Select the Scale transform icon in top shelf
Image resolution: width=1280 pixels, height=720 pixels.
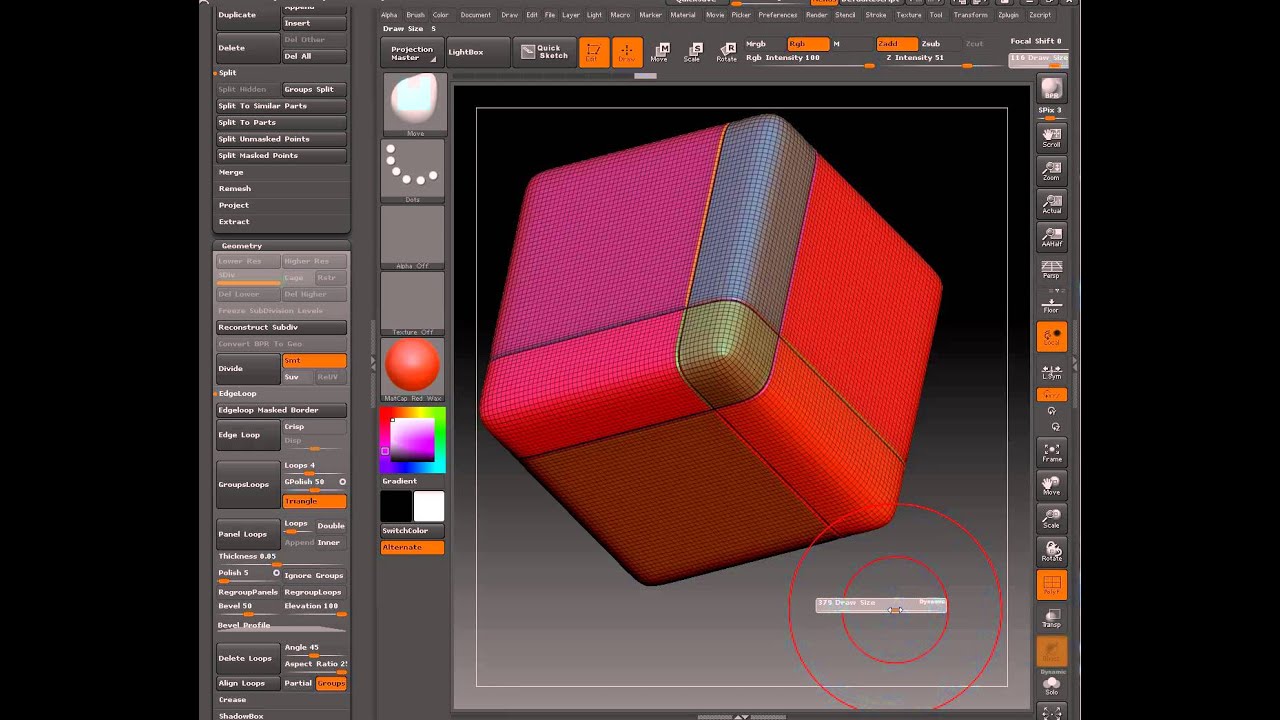click(x=693, y=52)
